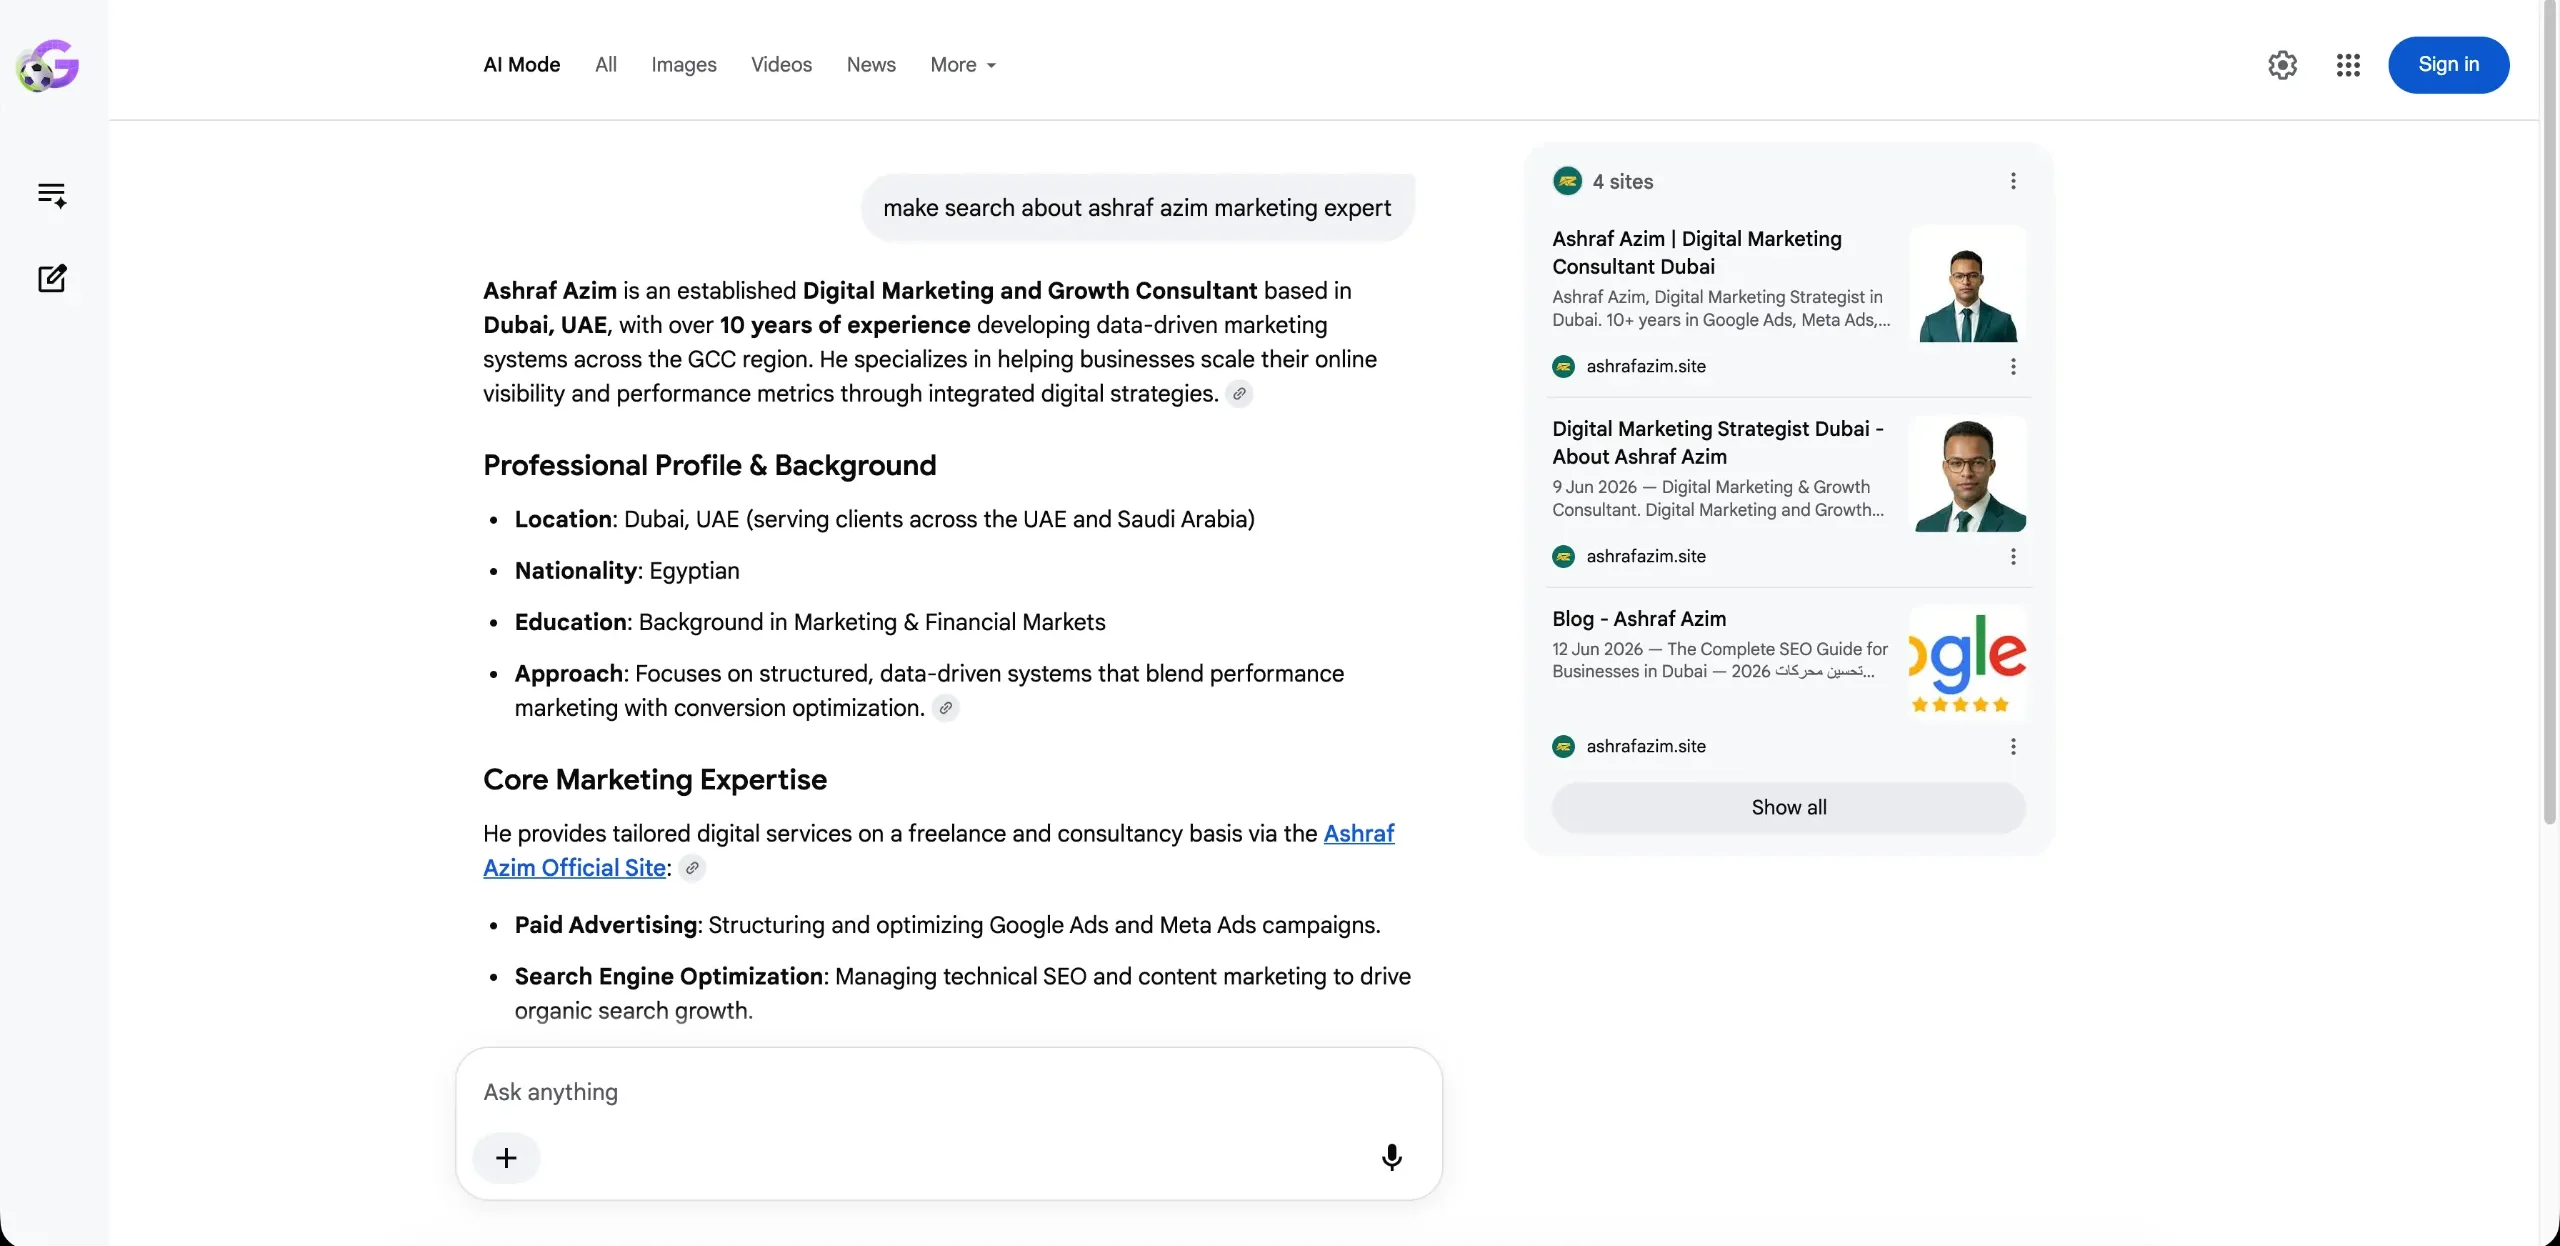
Task: Open the settings gear icon
Action: click(2282, 65)
